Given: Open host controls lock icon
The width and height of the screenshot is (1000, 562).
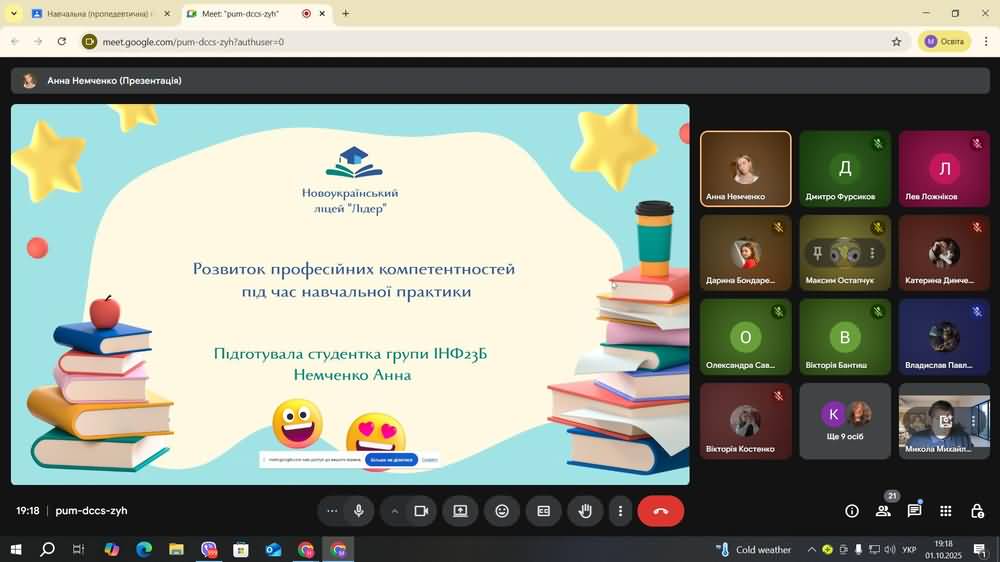Looking at the screenshot, I should point(977,511).
